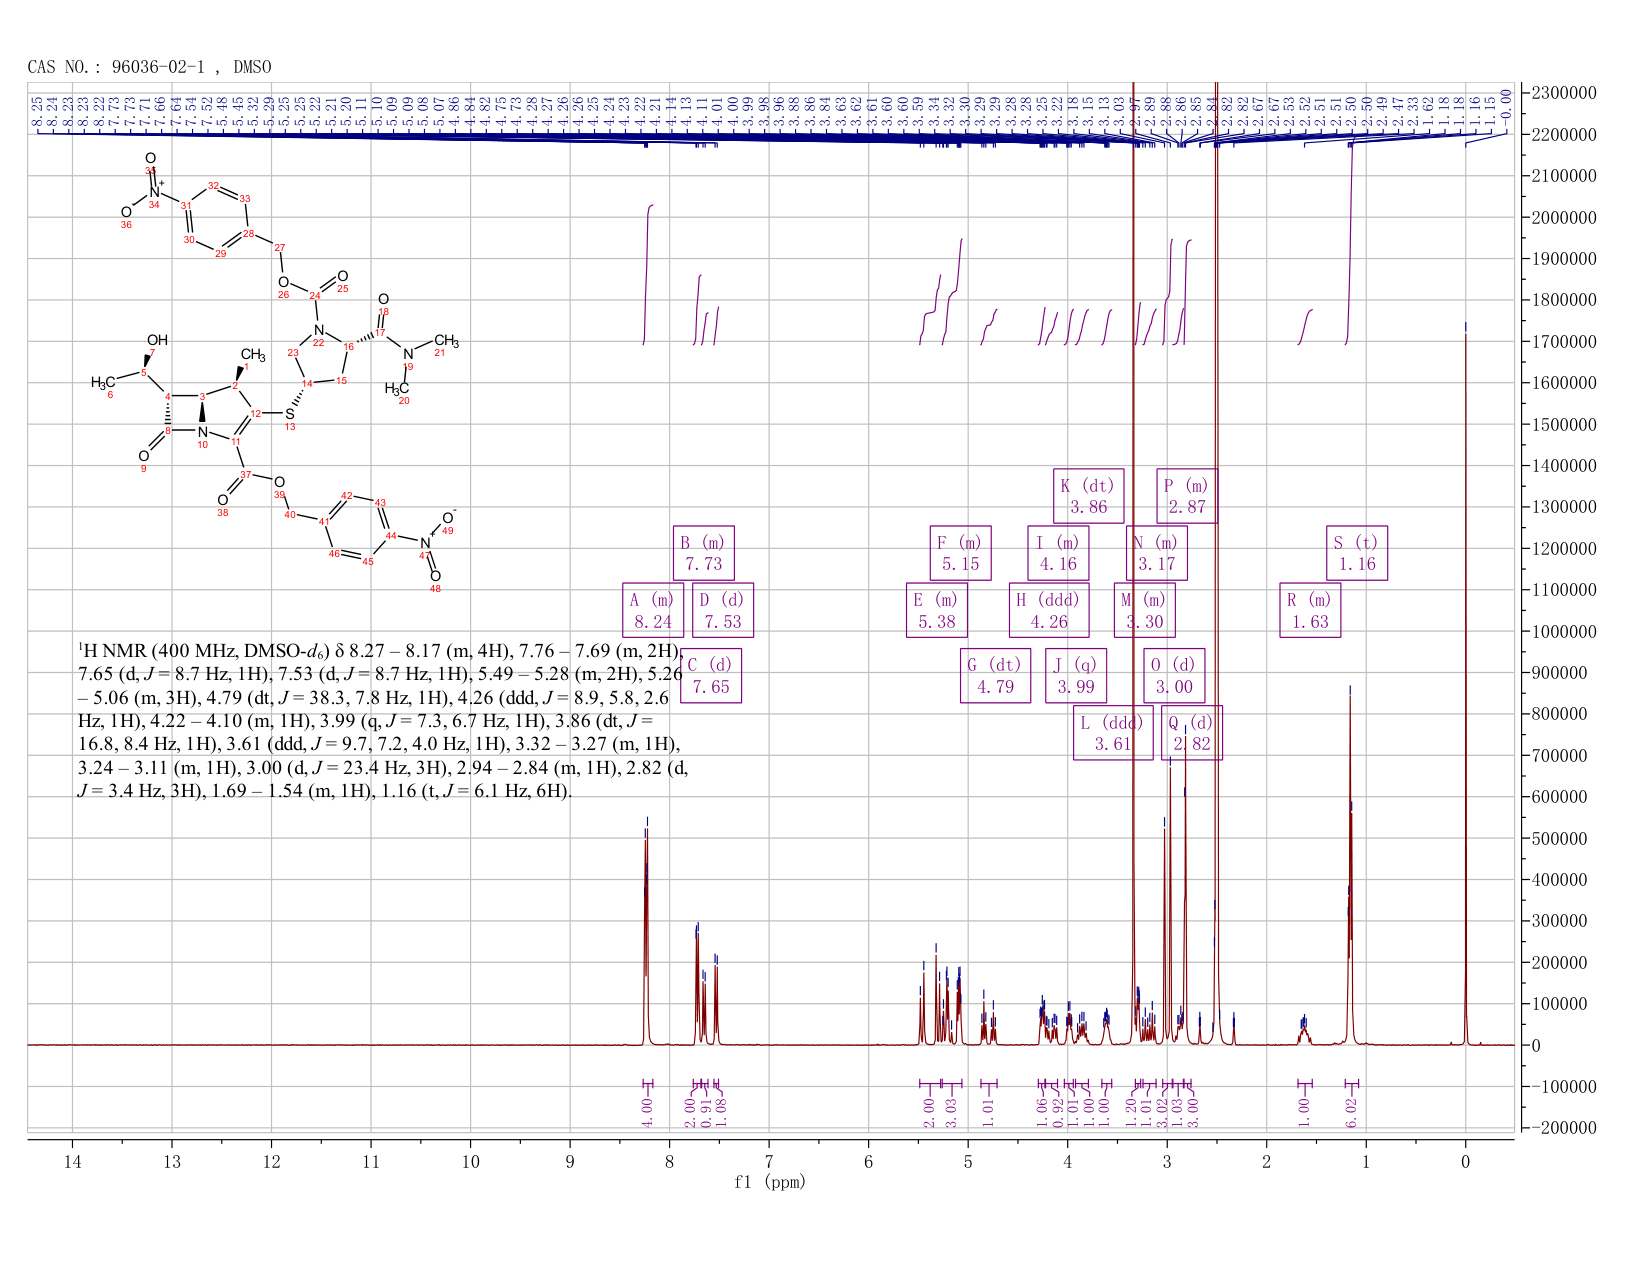Click the 4.00 integral label near 8.24 ppm
This screenshot has height=1275, width=1650.
tap(646, 1108)
